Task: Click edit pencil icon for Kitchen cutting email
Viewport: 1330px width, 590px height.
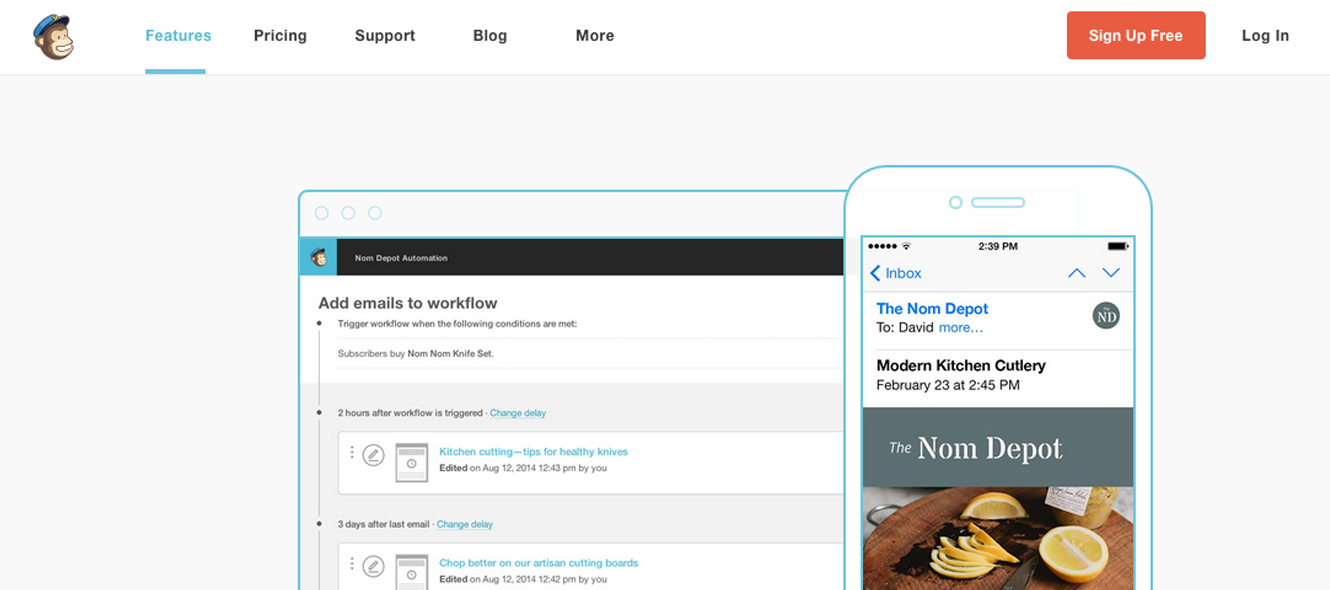Action: [373, 455]
